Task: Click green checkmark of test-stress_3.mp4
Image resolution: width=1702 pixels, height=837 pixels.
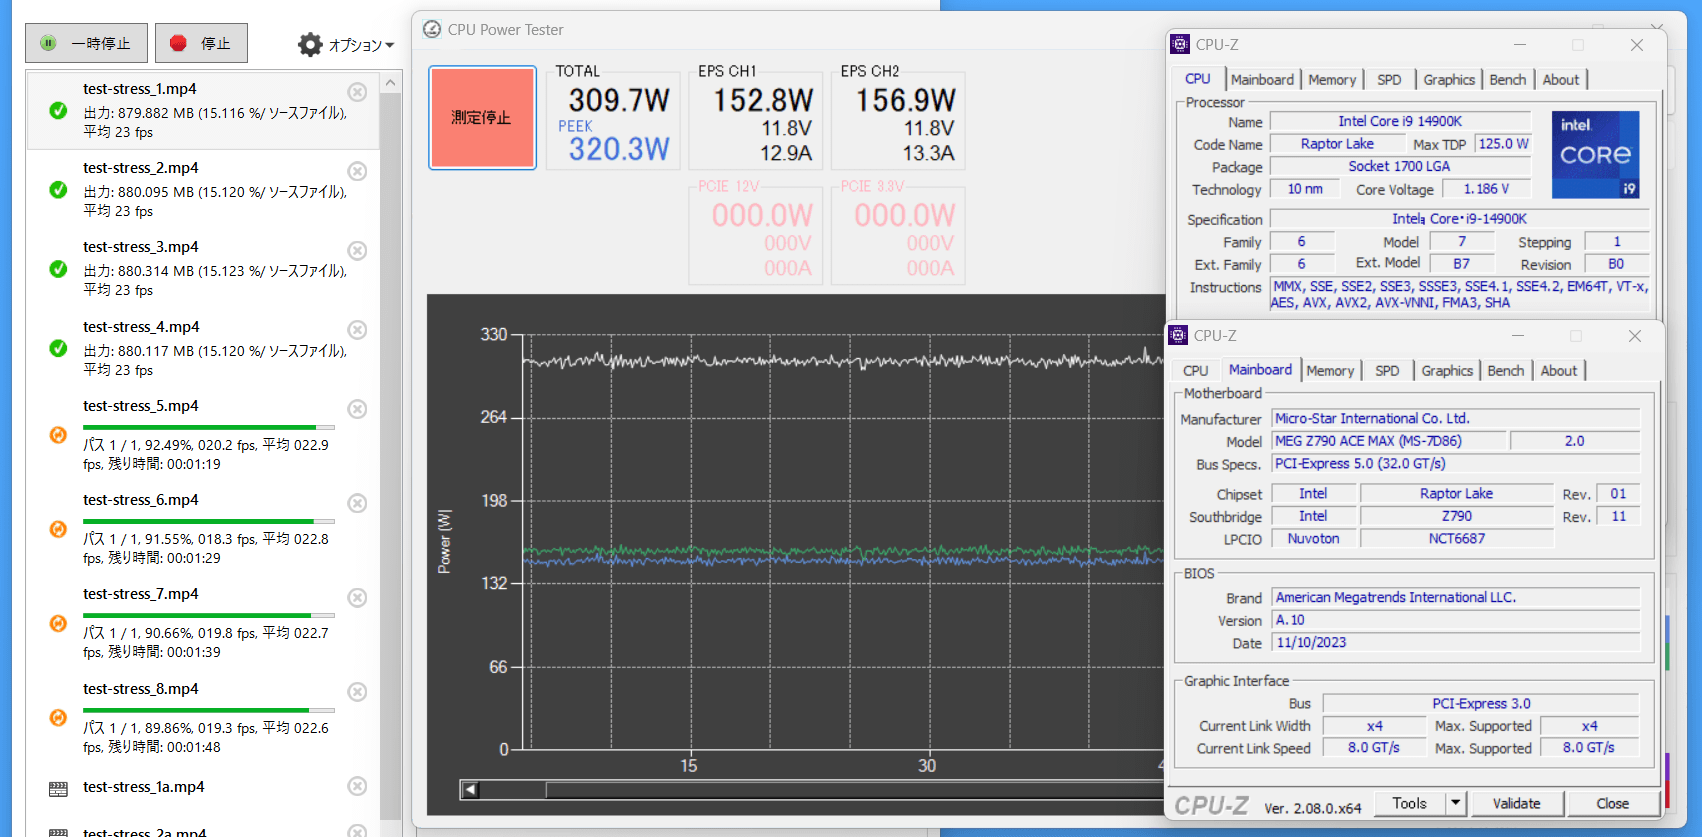Action: 59,268
